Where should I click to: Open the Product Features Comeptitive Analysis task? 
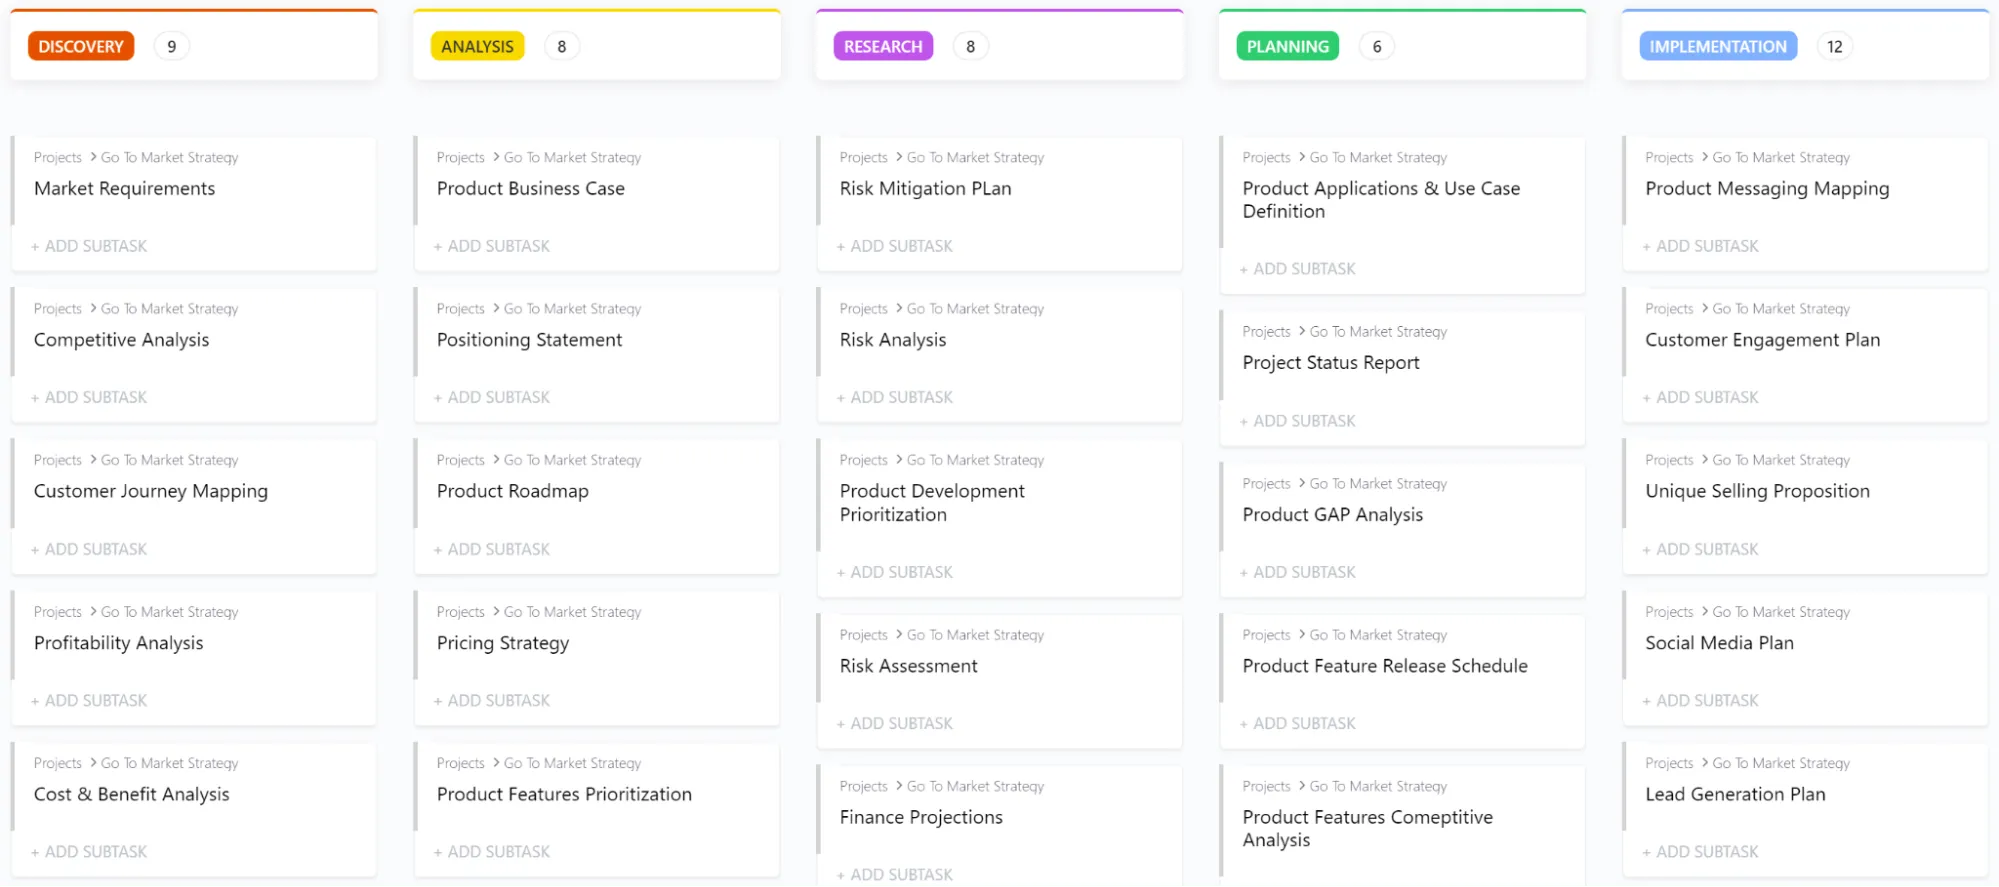pyautogui.click(x=1368, y=829)
